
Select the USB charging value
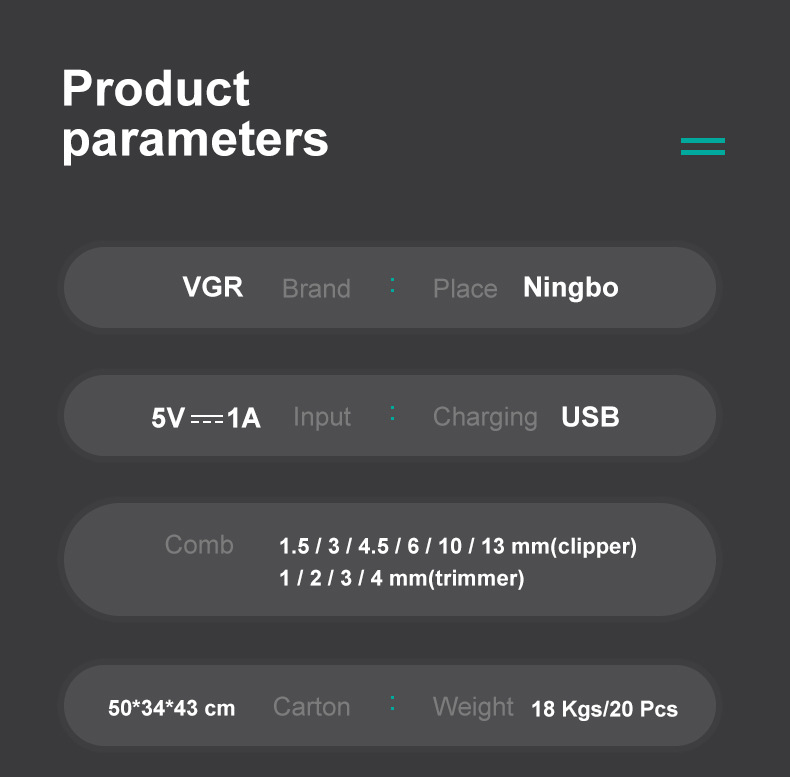pyautogui.click(x=590, y=417)
